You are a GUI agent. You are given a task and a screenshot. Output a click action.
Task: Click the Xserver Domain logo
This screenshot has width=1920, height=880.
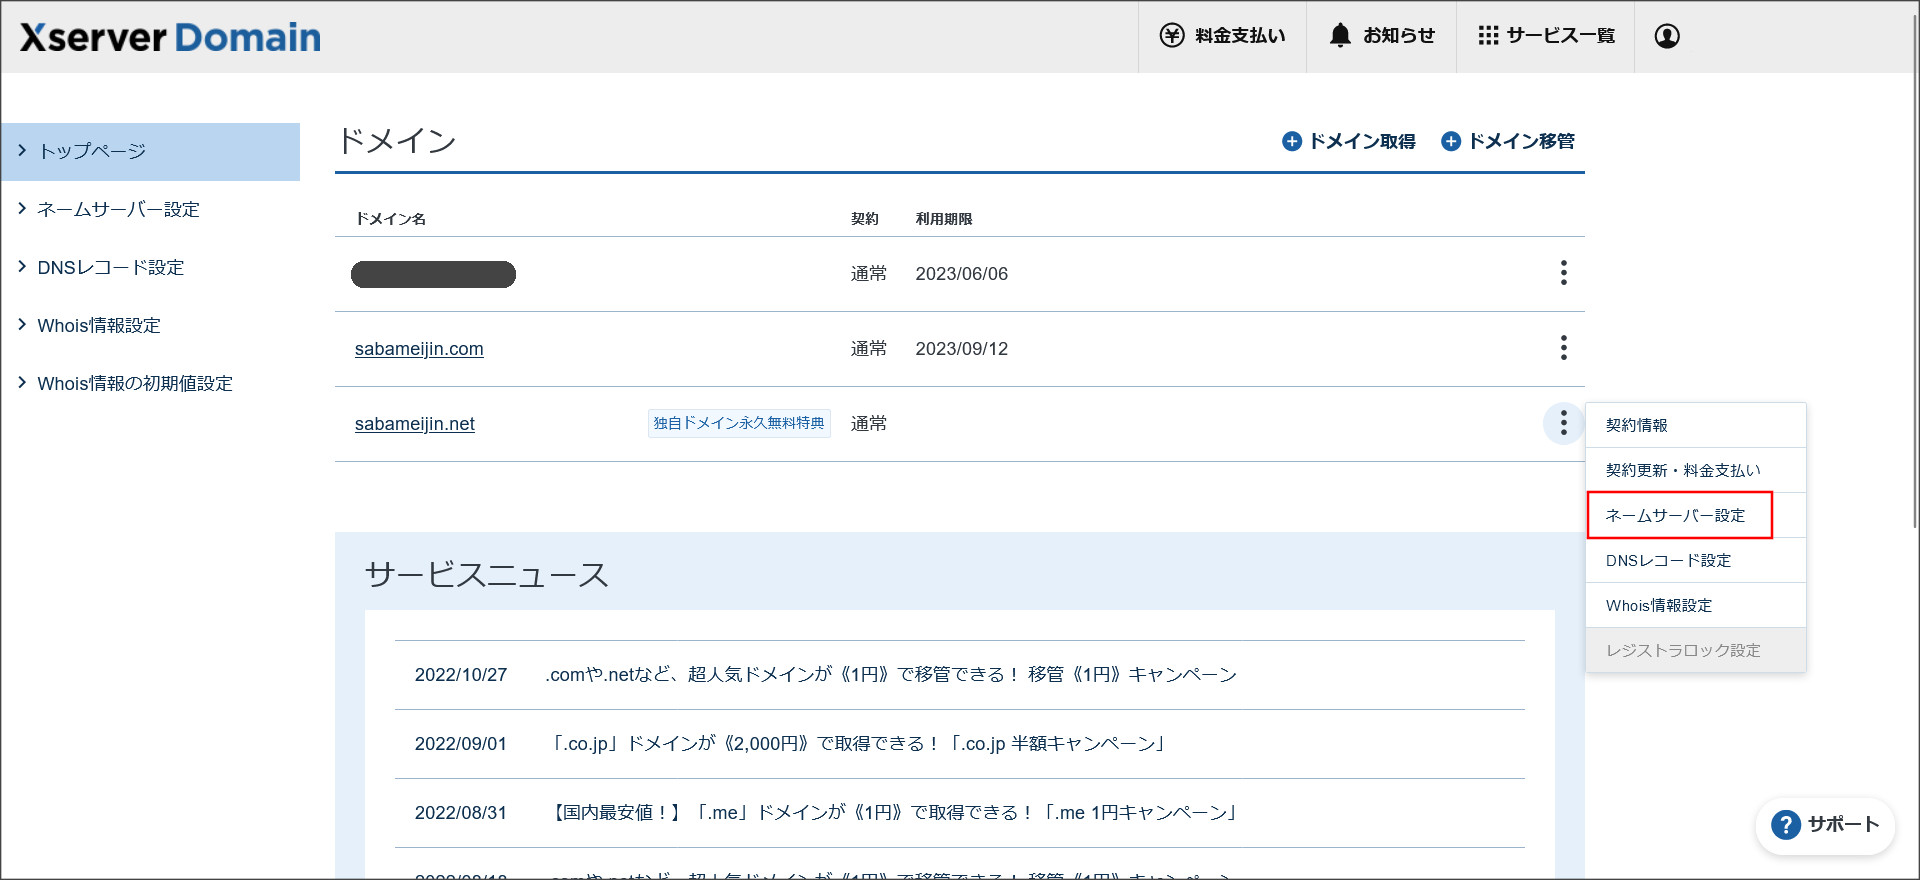point(170,38)
